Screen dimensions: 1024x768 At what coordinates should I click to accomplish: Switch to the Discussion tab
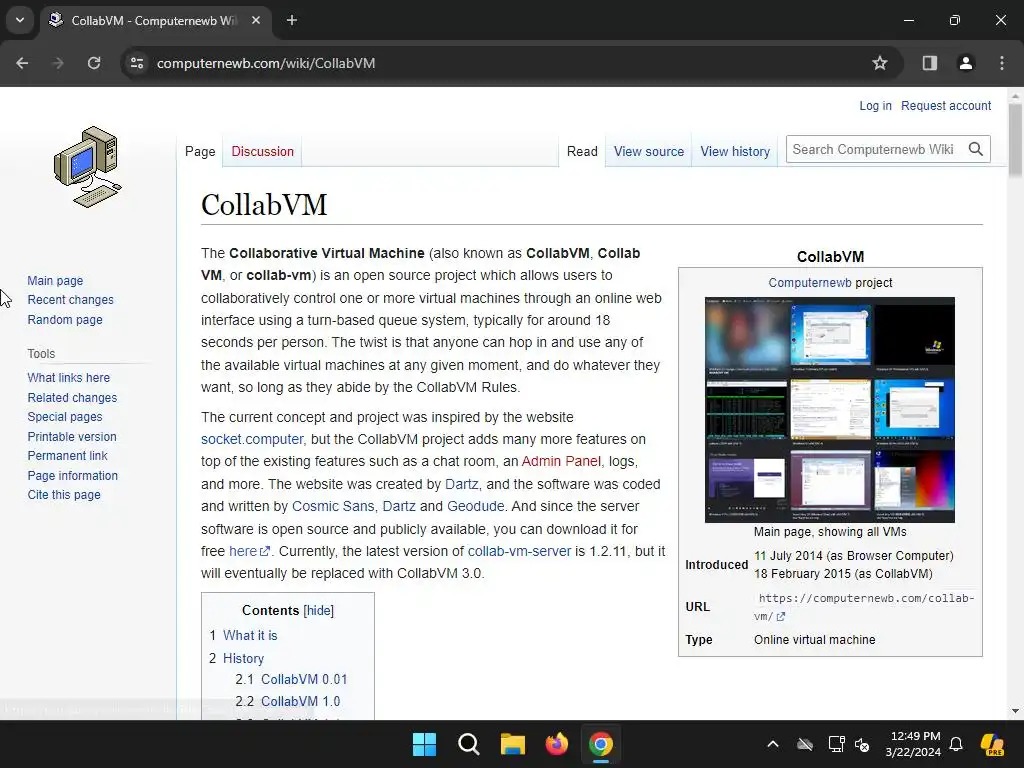(x=263, y=152)
